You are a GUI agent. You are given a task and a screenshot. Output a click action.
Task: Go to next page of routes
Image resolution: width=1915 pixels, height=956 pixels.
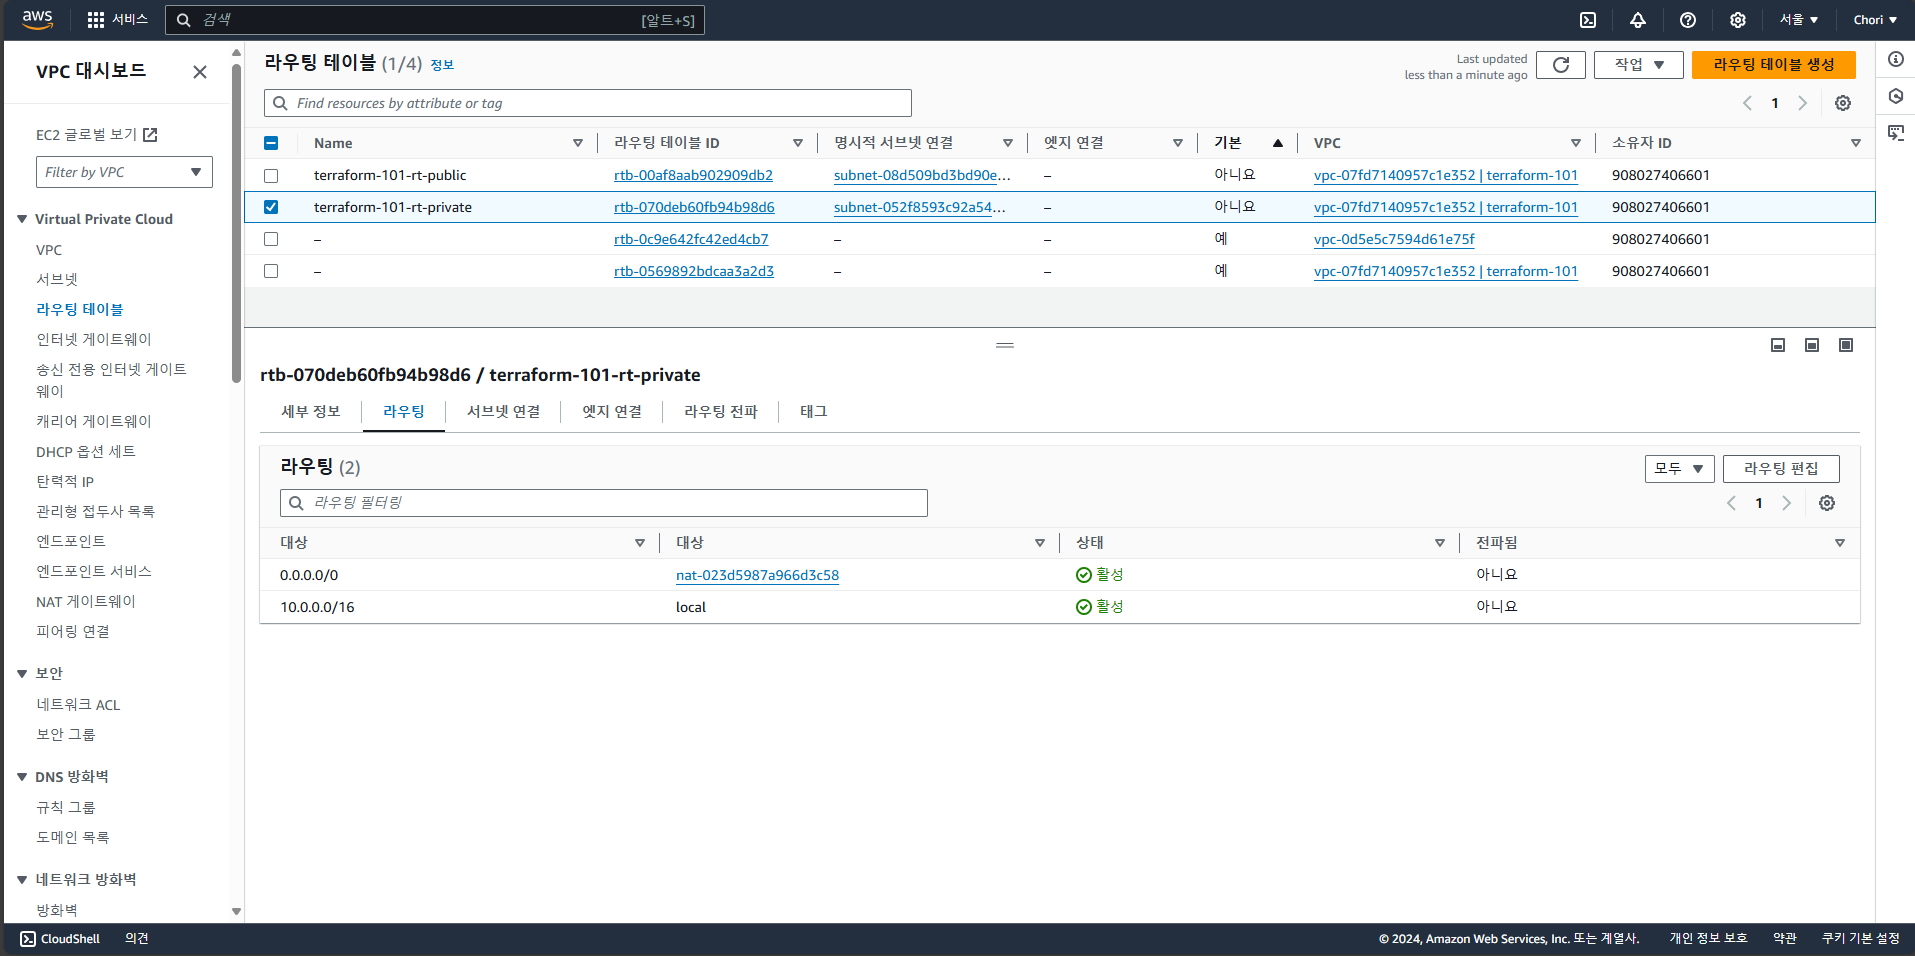1787,503
